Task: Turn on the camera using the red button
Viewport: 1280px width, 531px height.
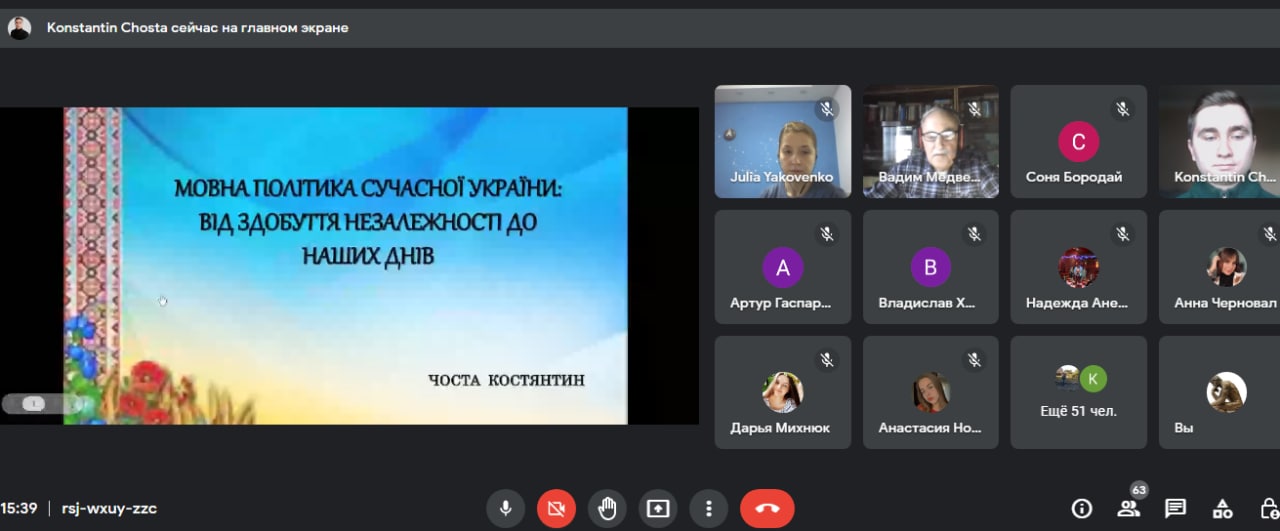Action: tap(556, 508)
